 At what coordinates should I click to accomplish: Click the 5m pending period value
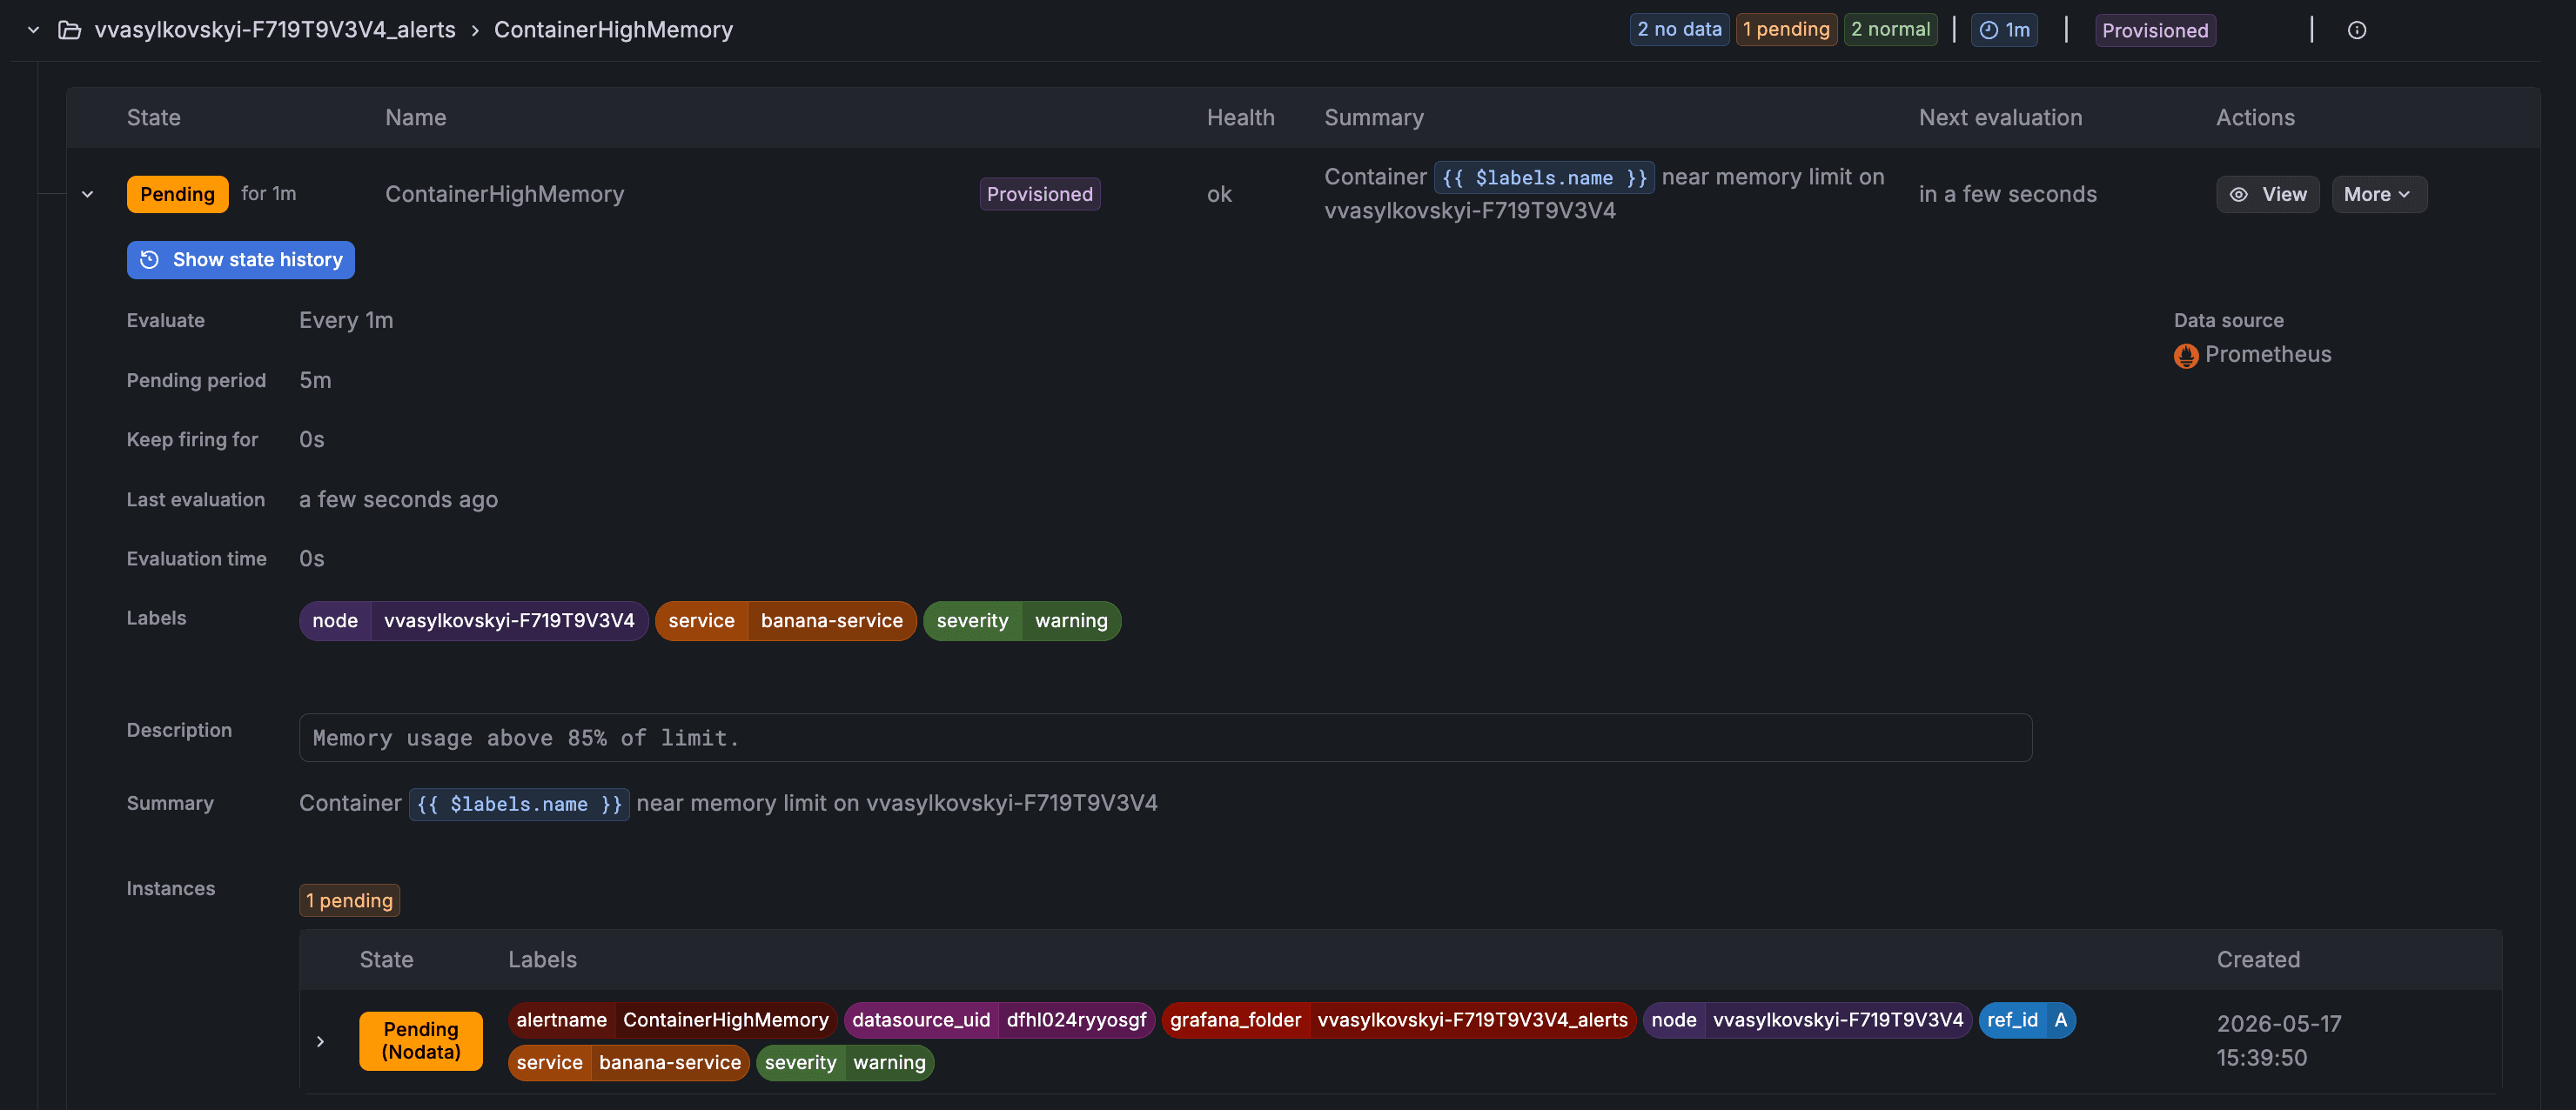[x=315, y=380]
